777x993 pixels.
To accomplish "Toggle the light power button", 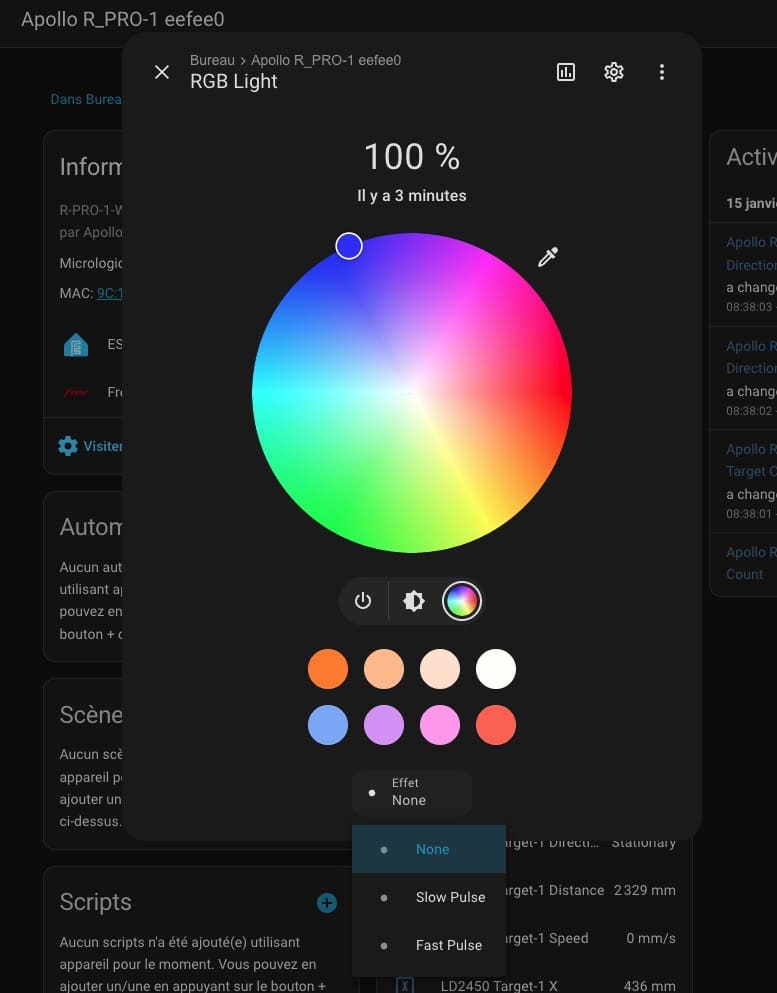I will tap(363, 601).
